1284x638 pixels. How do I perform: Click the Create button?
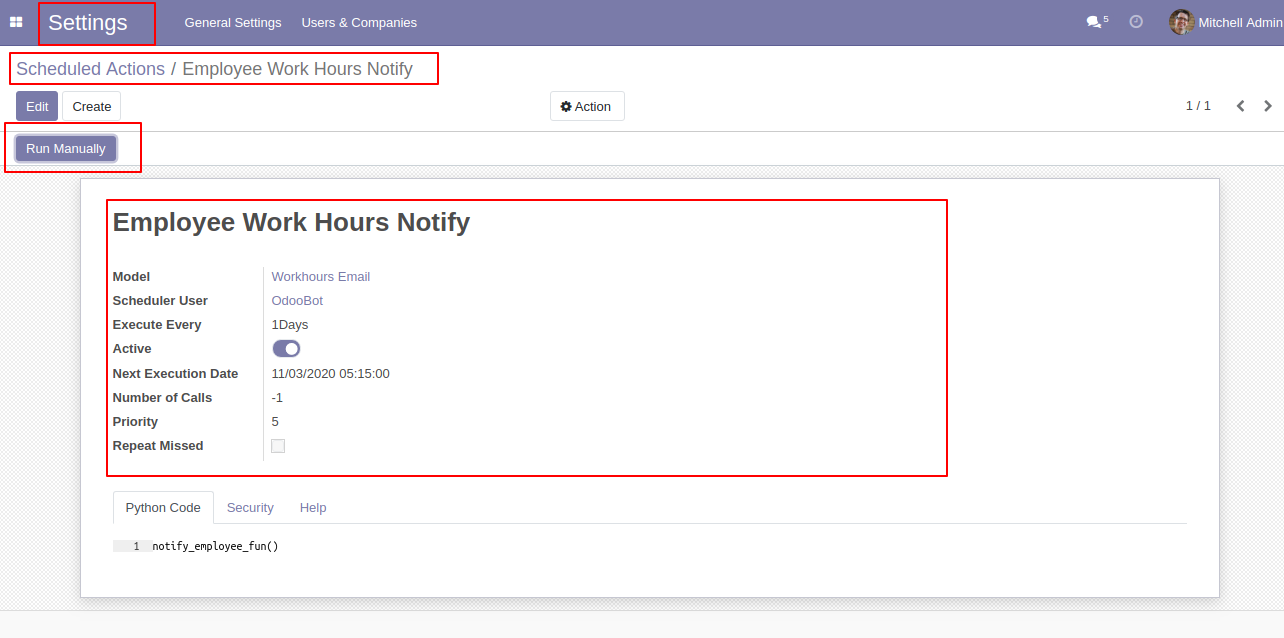[92, 106]
